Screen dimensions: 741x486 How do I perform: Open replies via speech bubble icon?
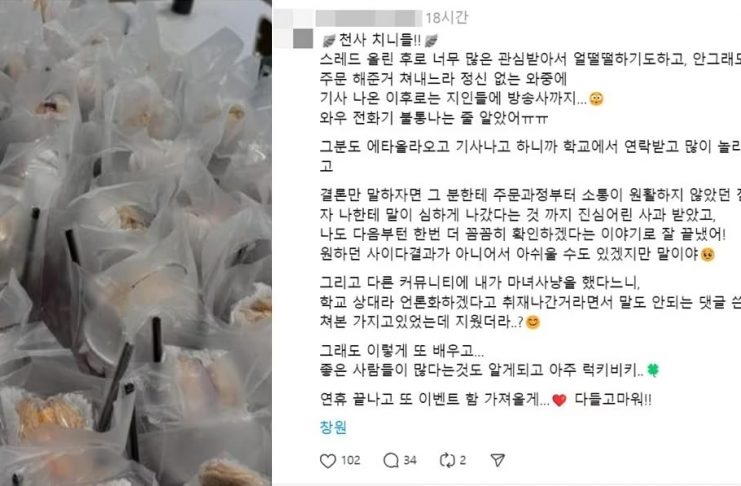(391, 460)
